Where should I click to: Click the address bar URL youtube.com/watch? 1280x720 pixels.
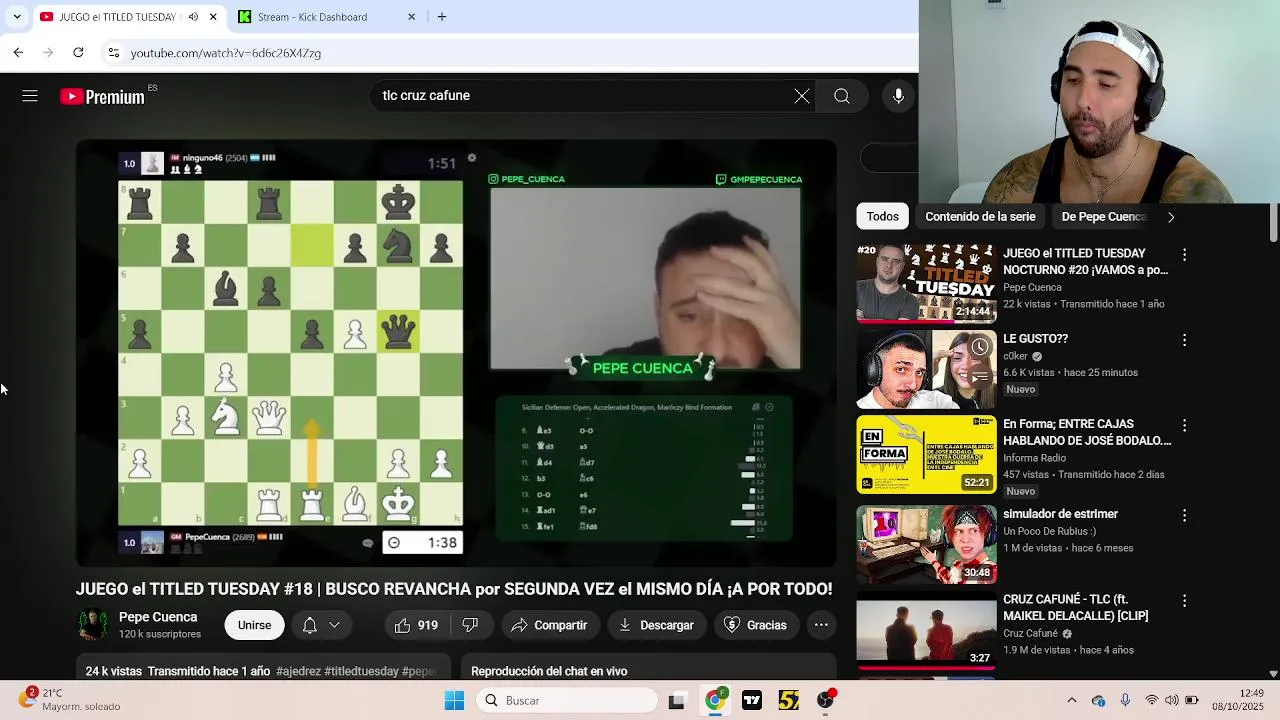226,53
